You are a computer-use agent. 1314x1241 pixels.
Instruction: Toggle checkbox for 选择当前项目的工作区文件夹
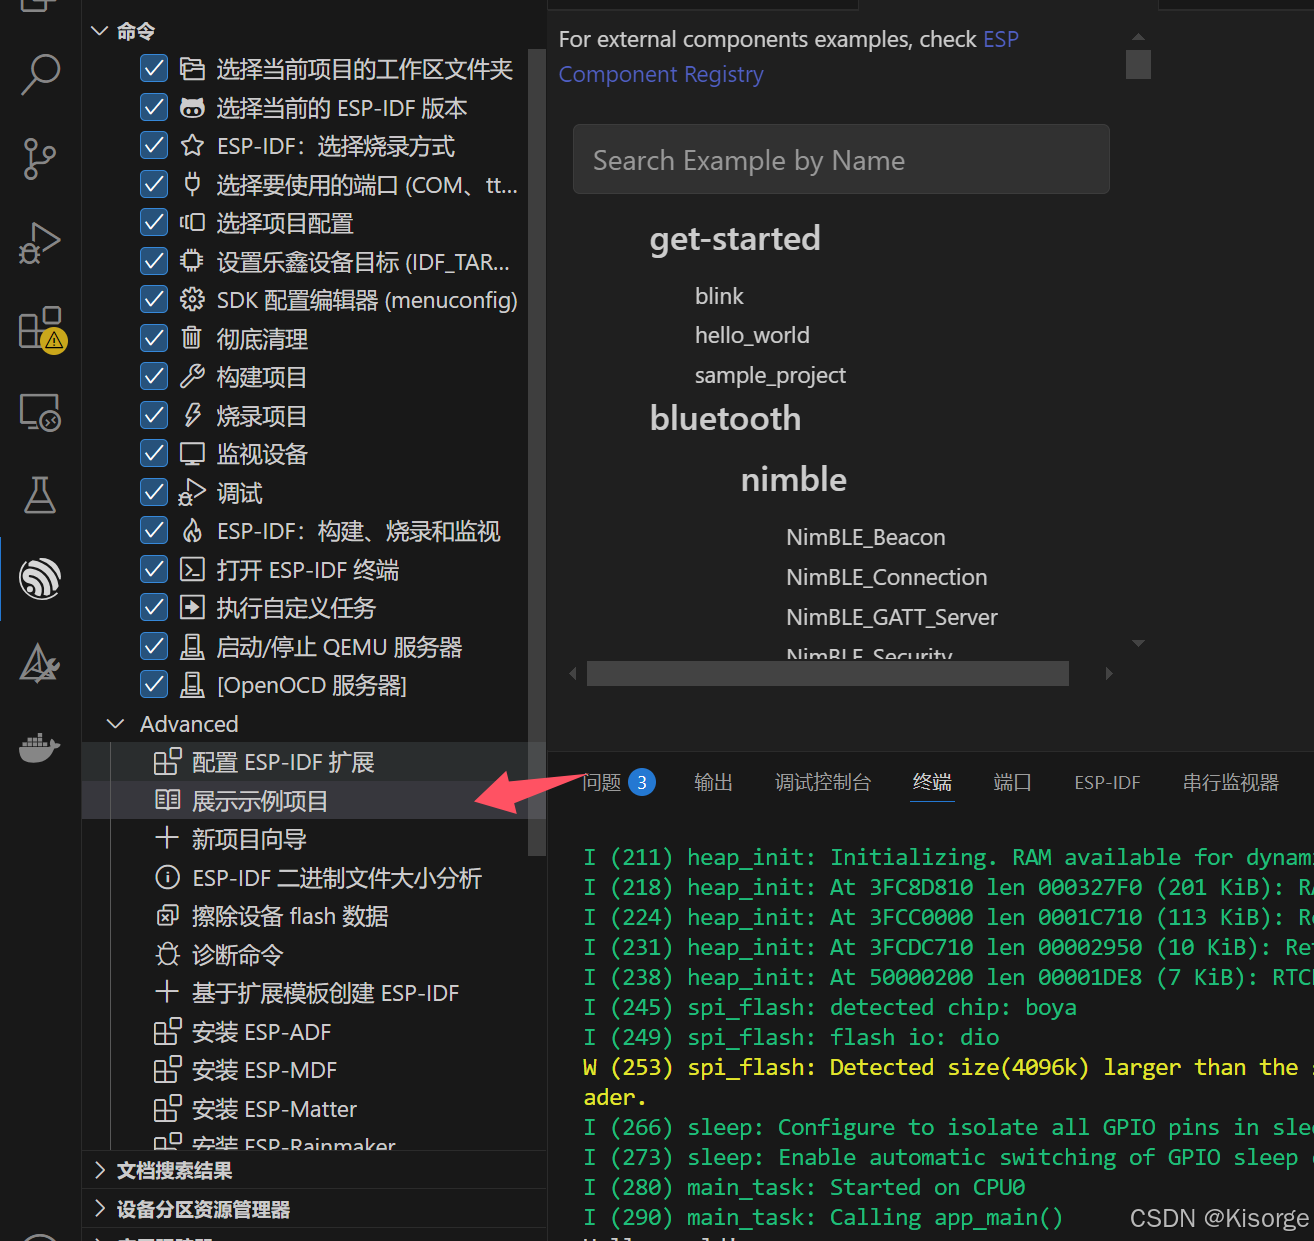coord(154,69)
